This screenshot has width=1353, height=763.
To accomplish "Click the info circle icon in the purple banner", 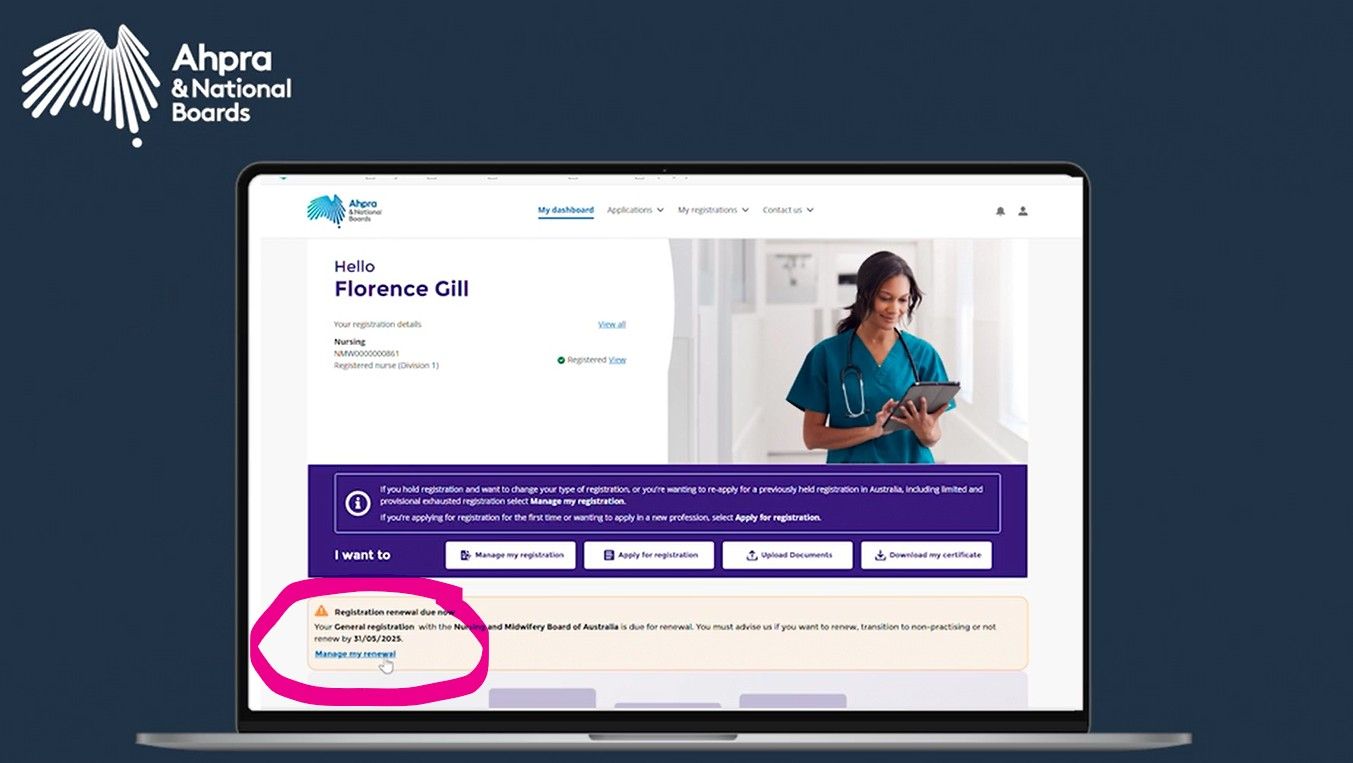I will coord(358,503).
